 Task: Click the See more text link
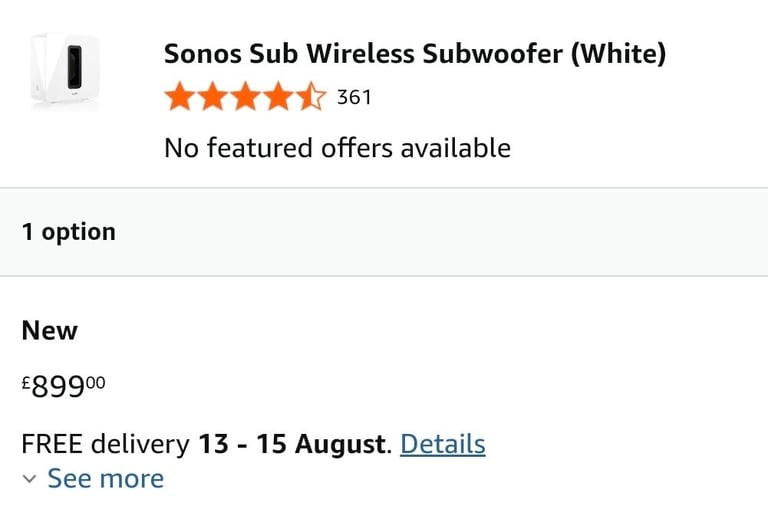click(x=106, y=479)
